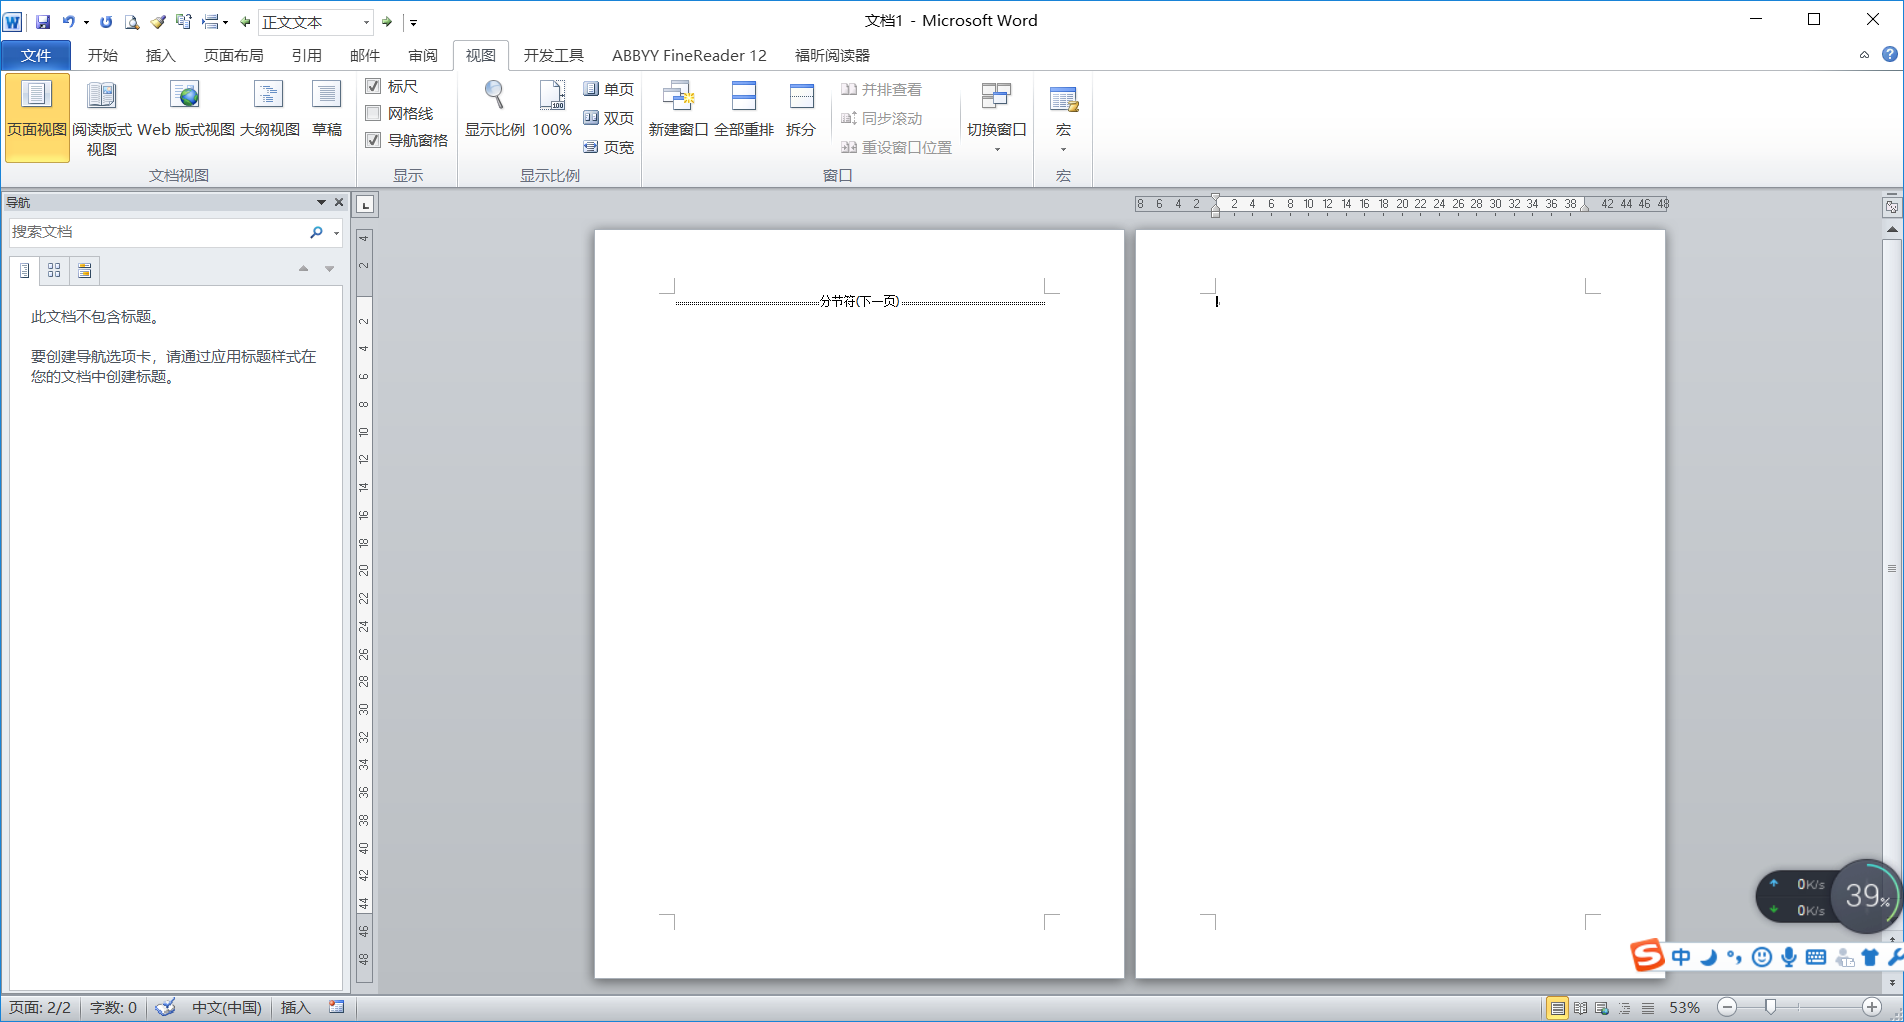Image resolution: width=1904 pixels, height=1022 pixels.
Task: Toggle ruler button above vertical scrollbar
Action: click(x=1892, y=207)
